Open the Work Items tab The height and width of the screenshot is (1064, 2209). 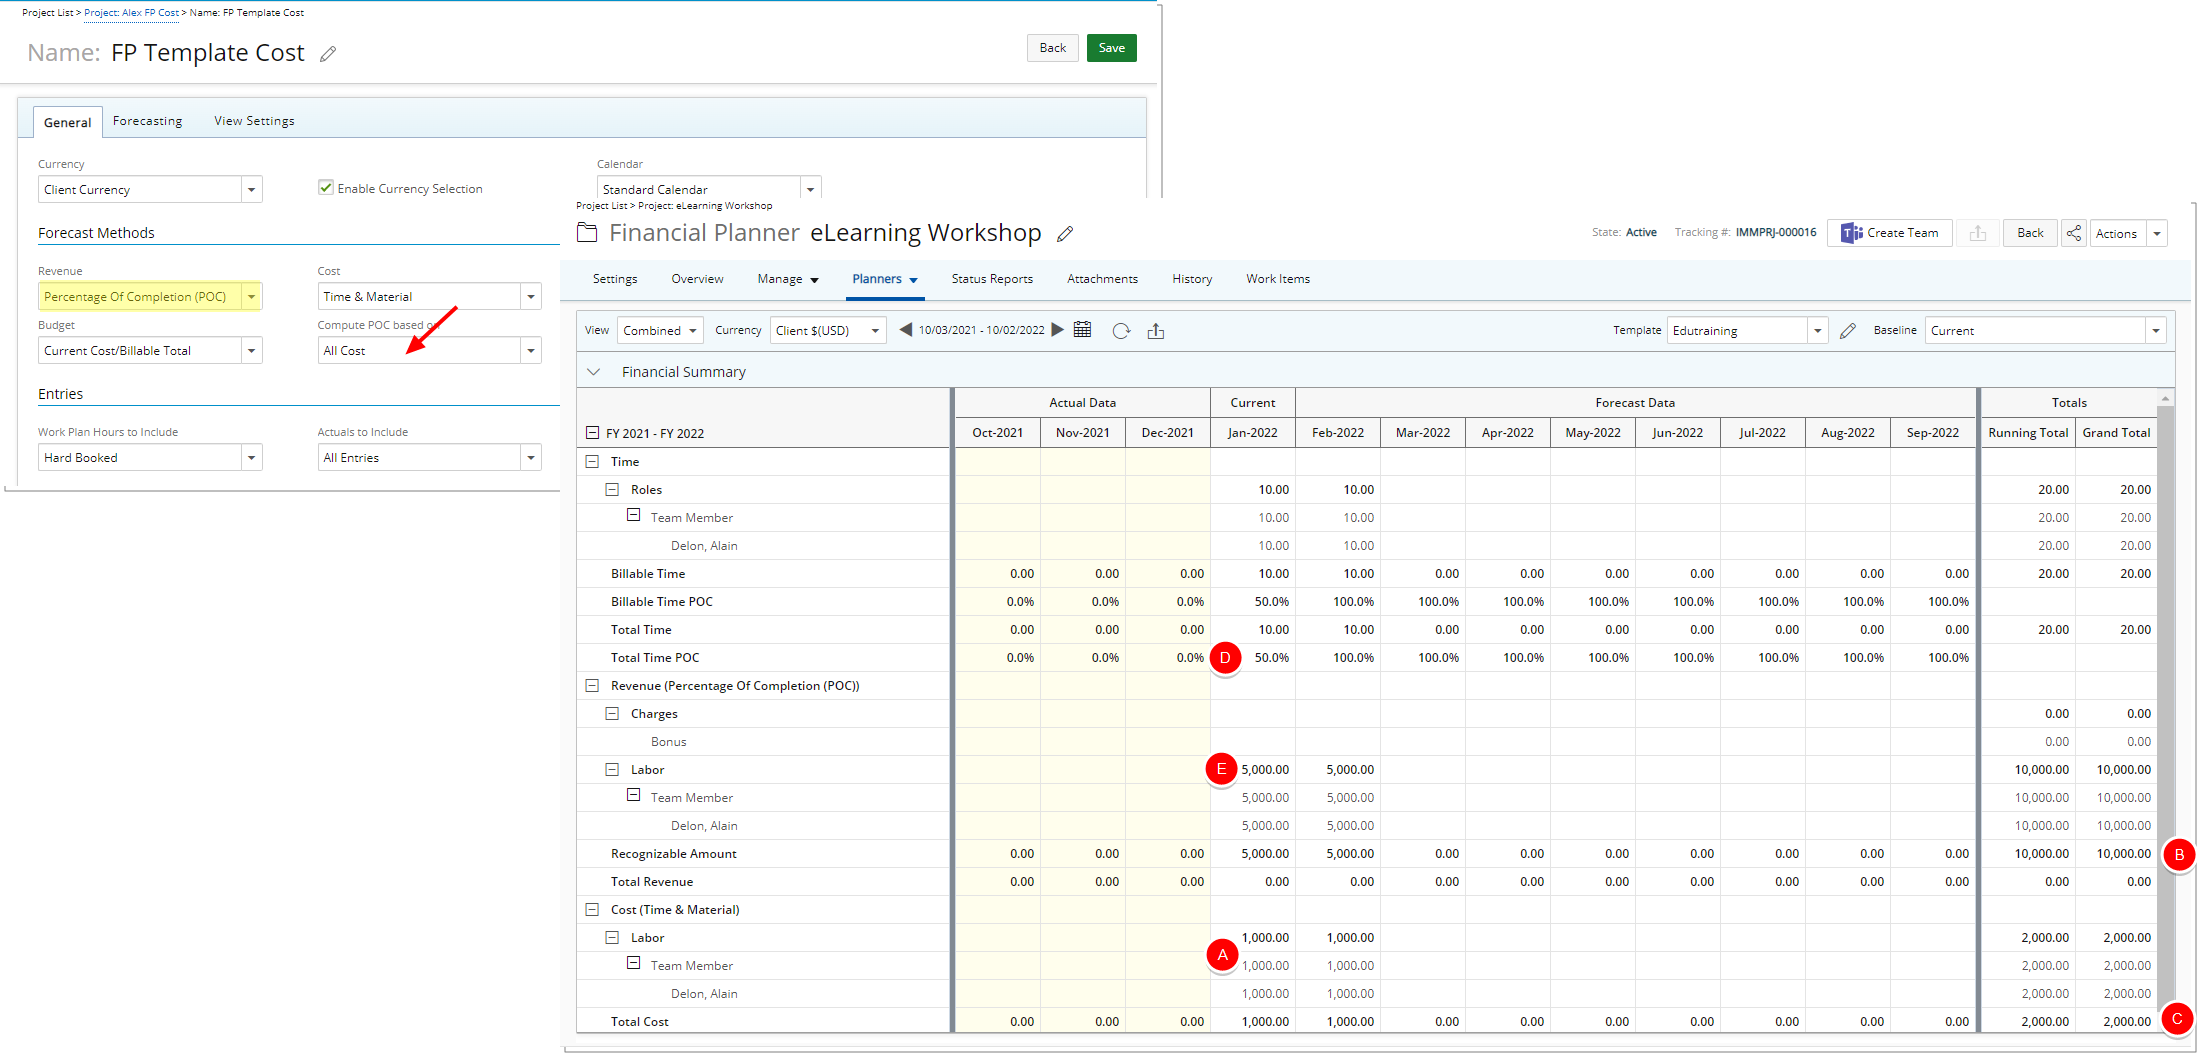click(x=1278, y=279)
